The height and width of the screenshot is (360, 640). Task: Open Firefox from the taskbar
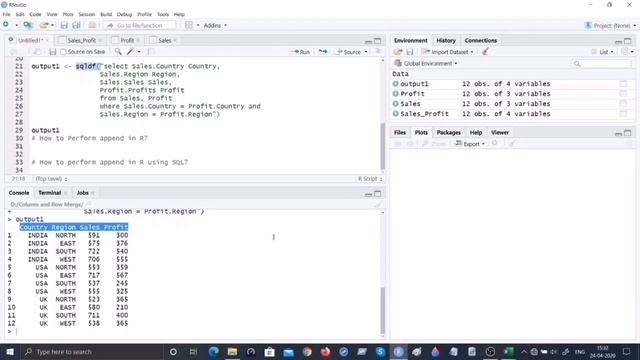click(x=325, y=351)
